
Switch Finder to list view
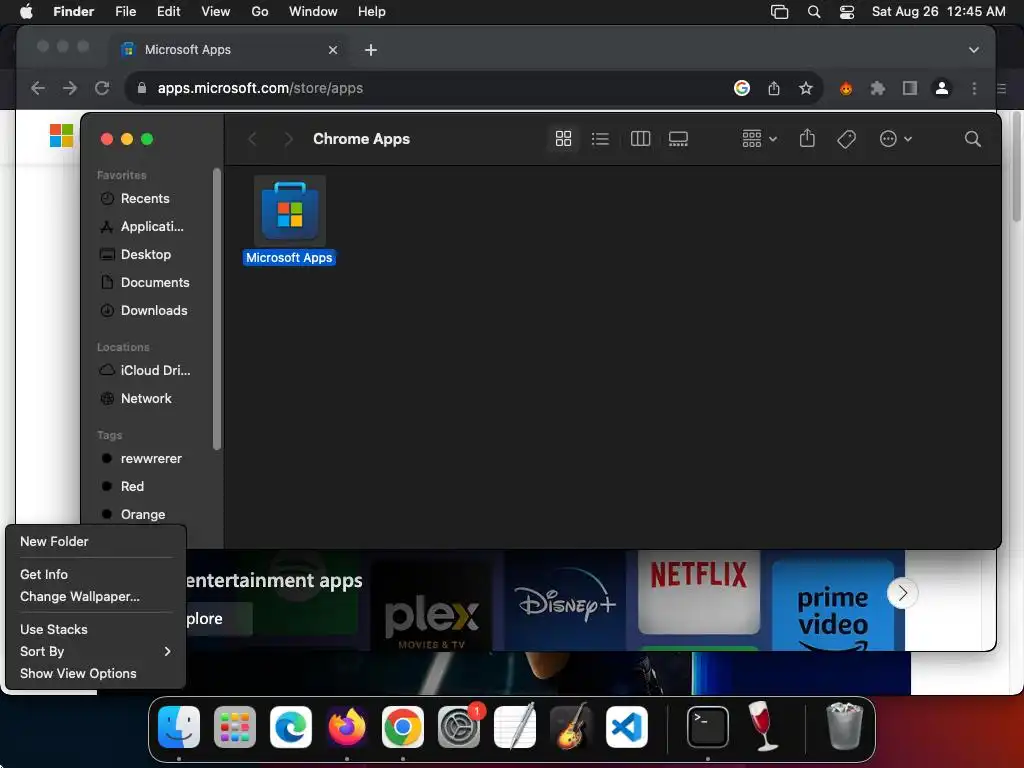(x=600, y=138)
